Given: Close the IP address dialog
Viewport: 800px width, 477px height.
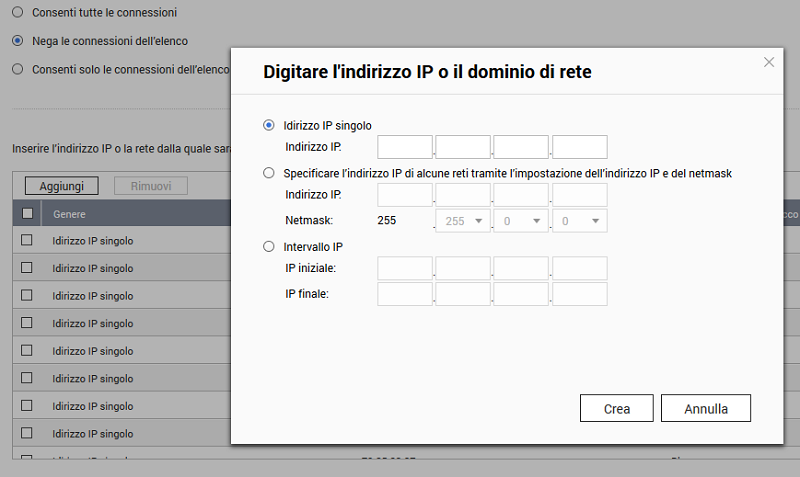Looking at the screenshot, I should pyautogui.click(x=769, y=62).
